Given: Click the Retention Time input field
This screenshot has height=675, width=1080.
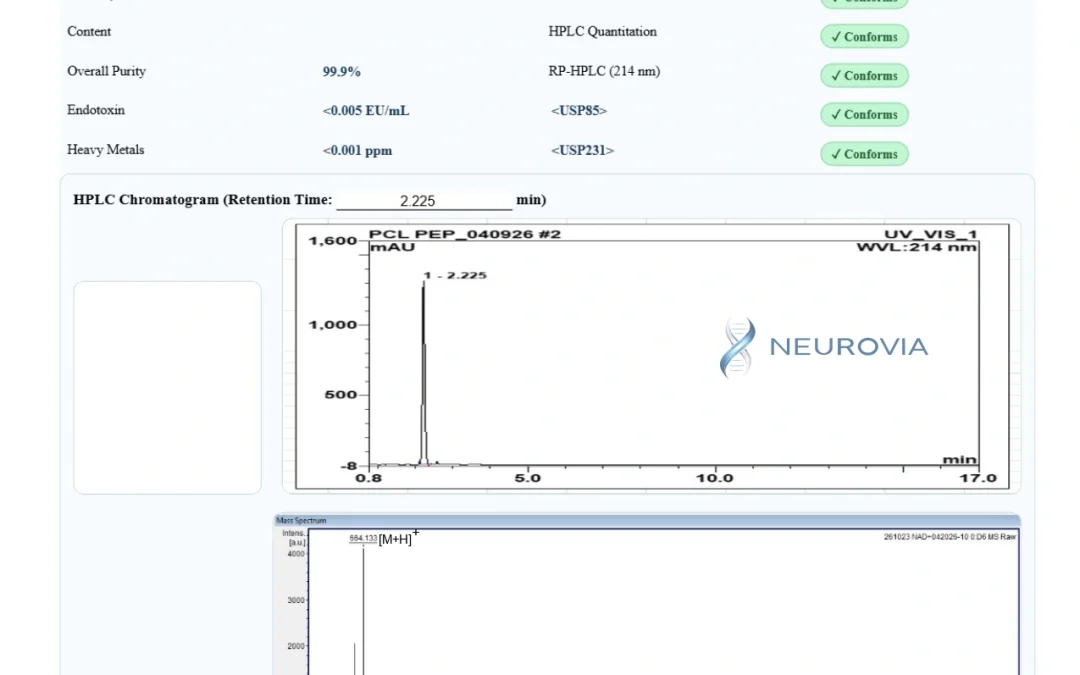Looking at the screenshot, I should (424, 200).
